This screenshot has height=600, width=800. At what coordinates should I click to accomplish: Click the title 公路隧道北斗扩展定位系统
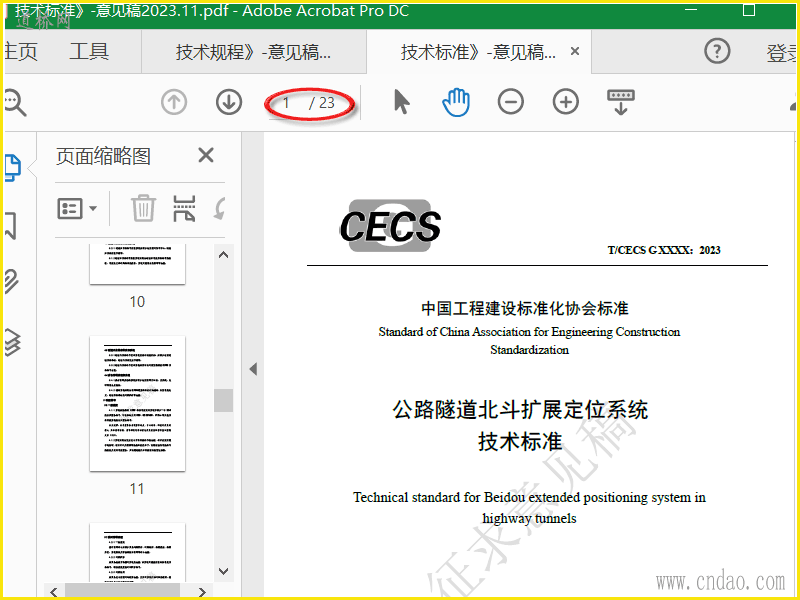pyautogui.click(x=520, y=410)
